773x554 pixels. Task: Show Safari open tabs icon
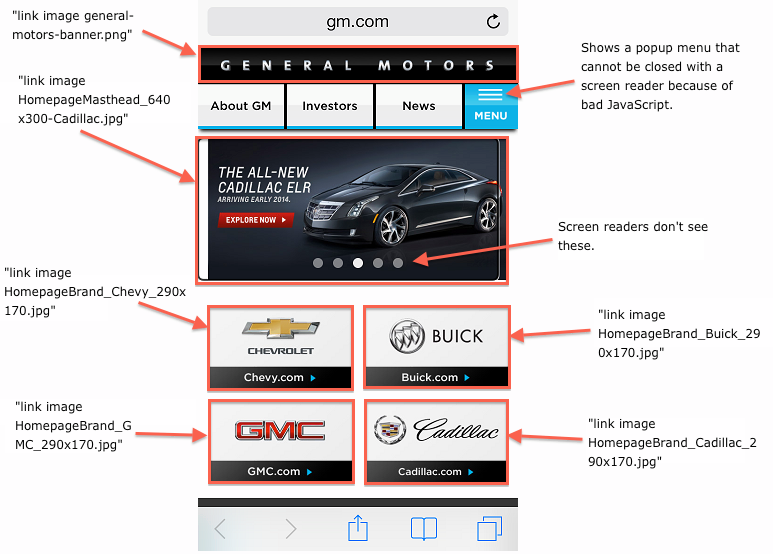(490, 528)
